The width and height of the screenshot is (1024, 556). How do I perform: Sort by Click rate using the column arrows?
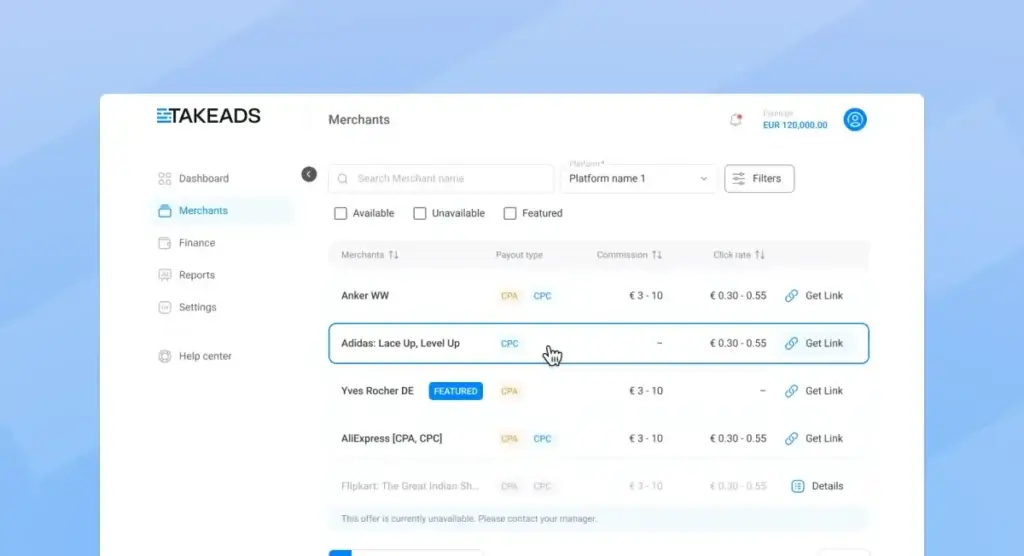760,255
